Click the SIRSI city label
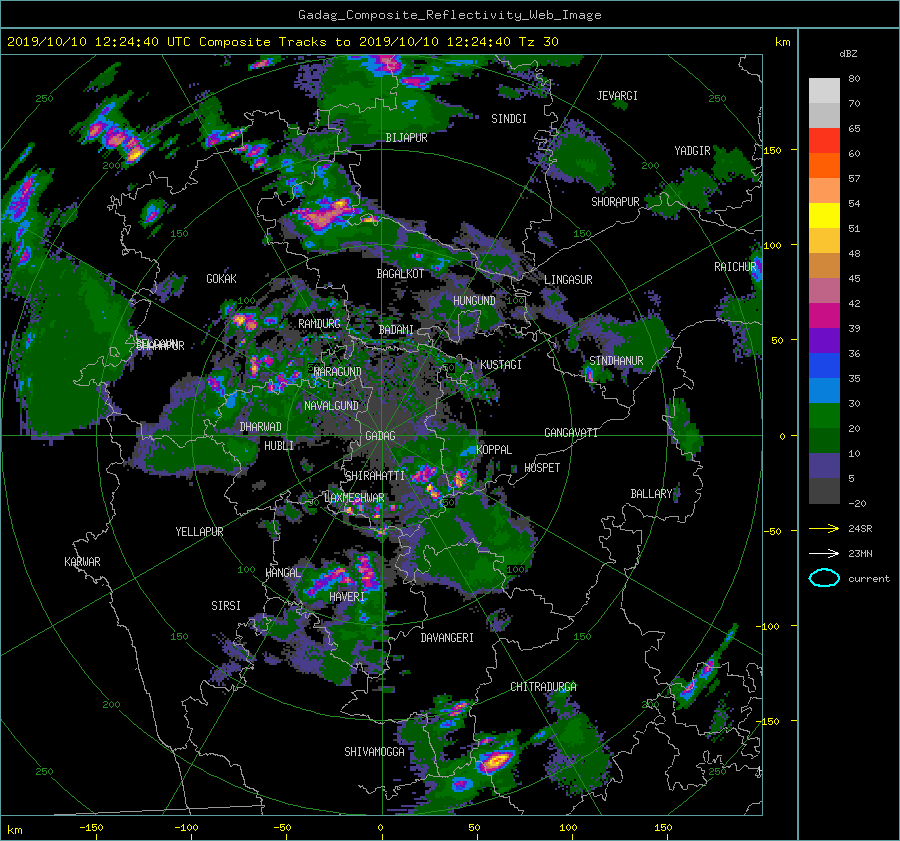This screenshot has width=900, height=841. coord(226,606)
